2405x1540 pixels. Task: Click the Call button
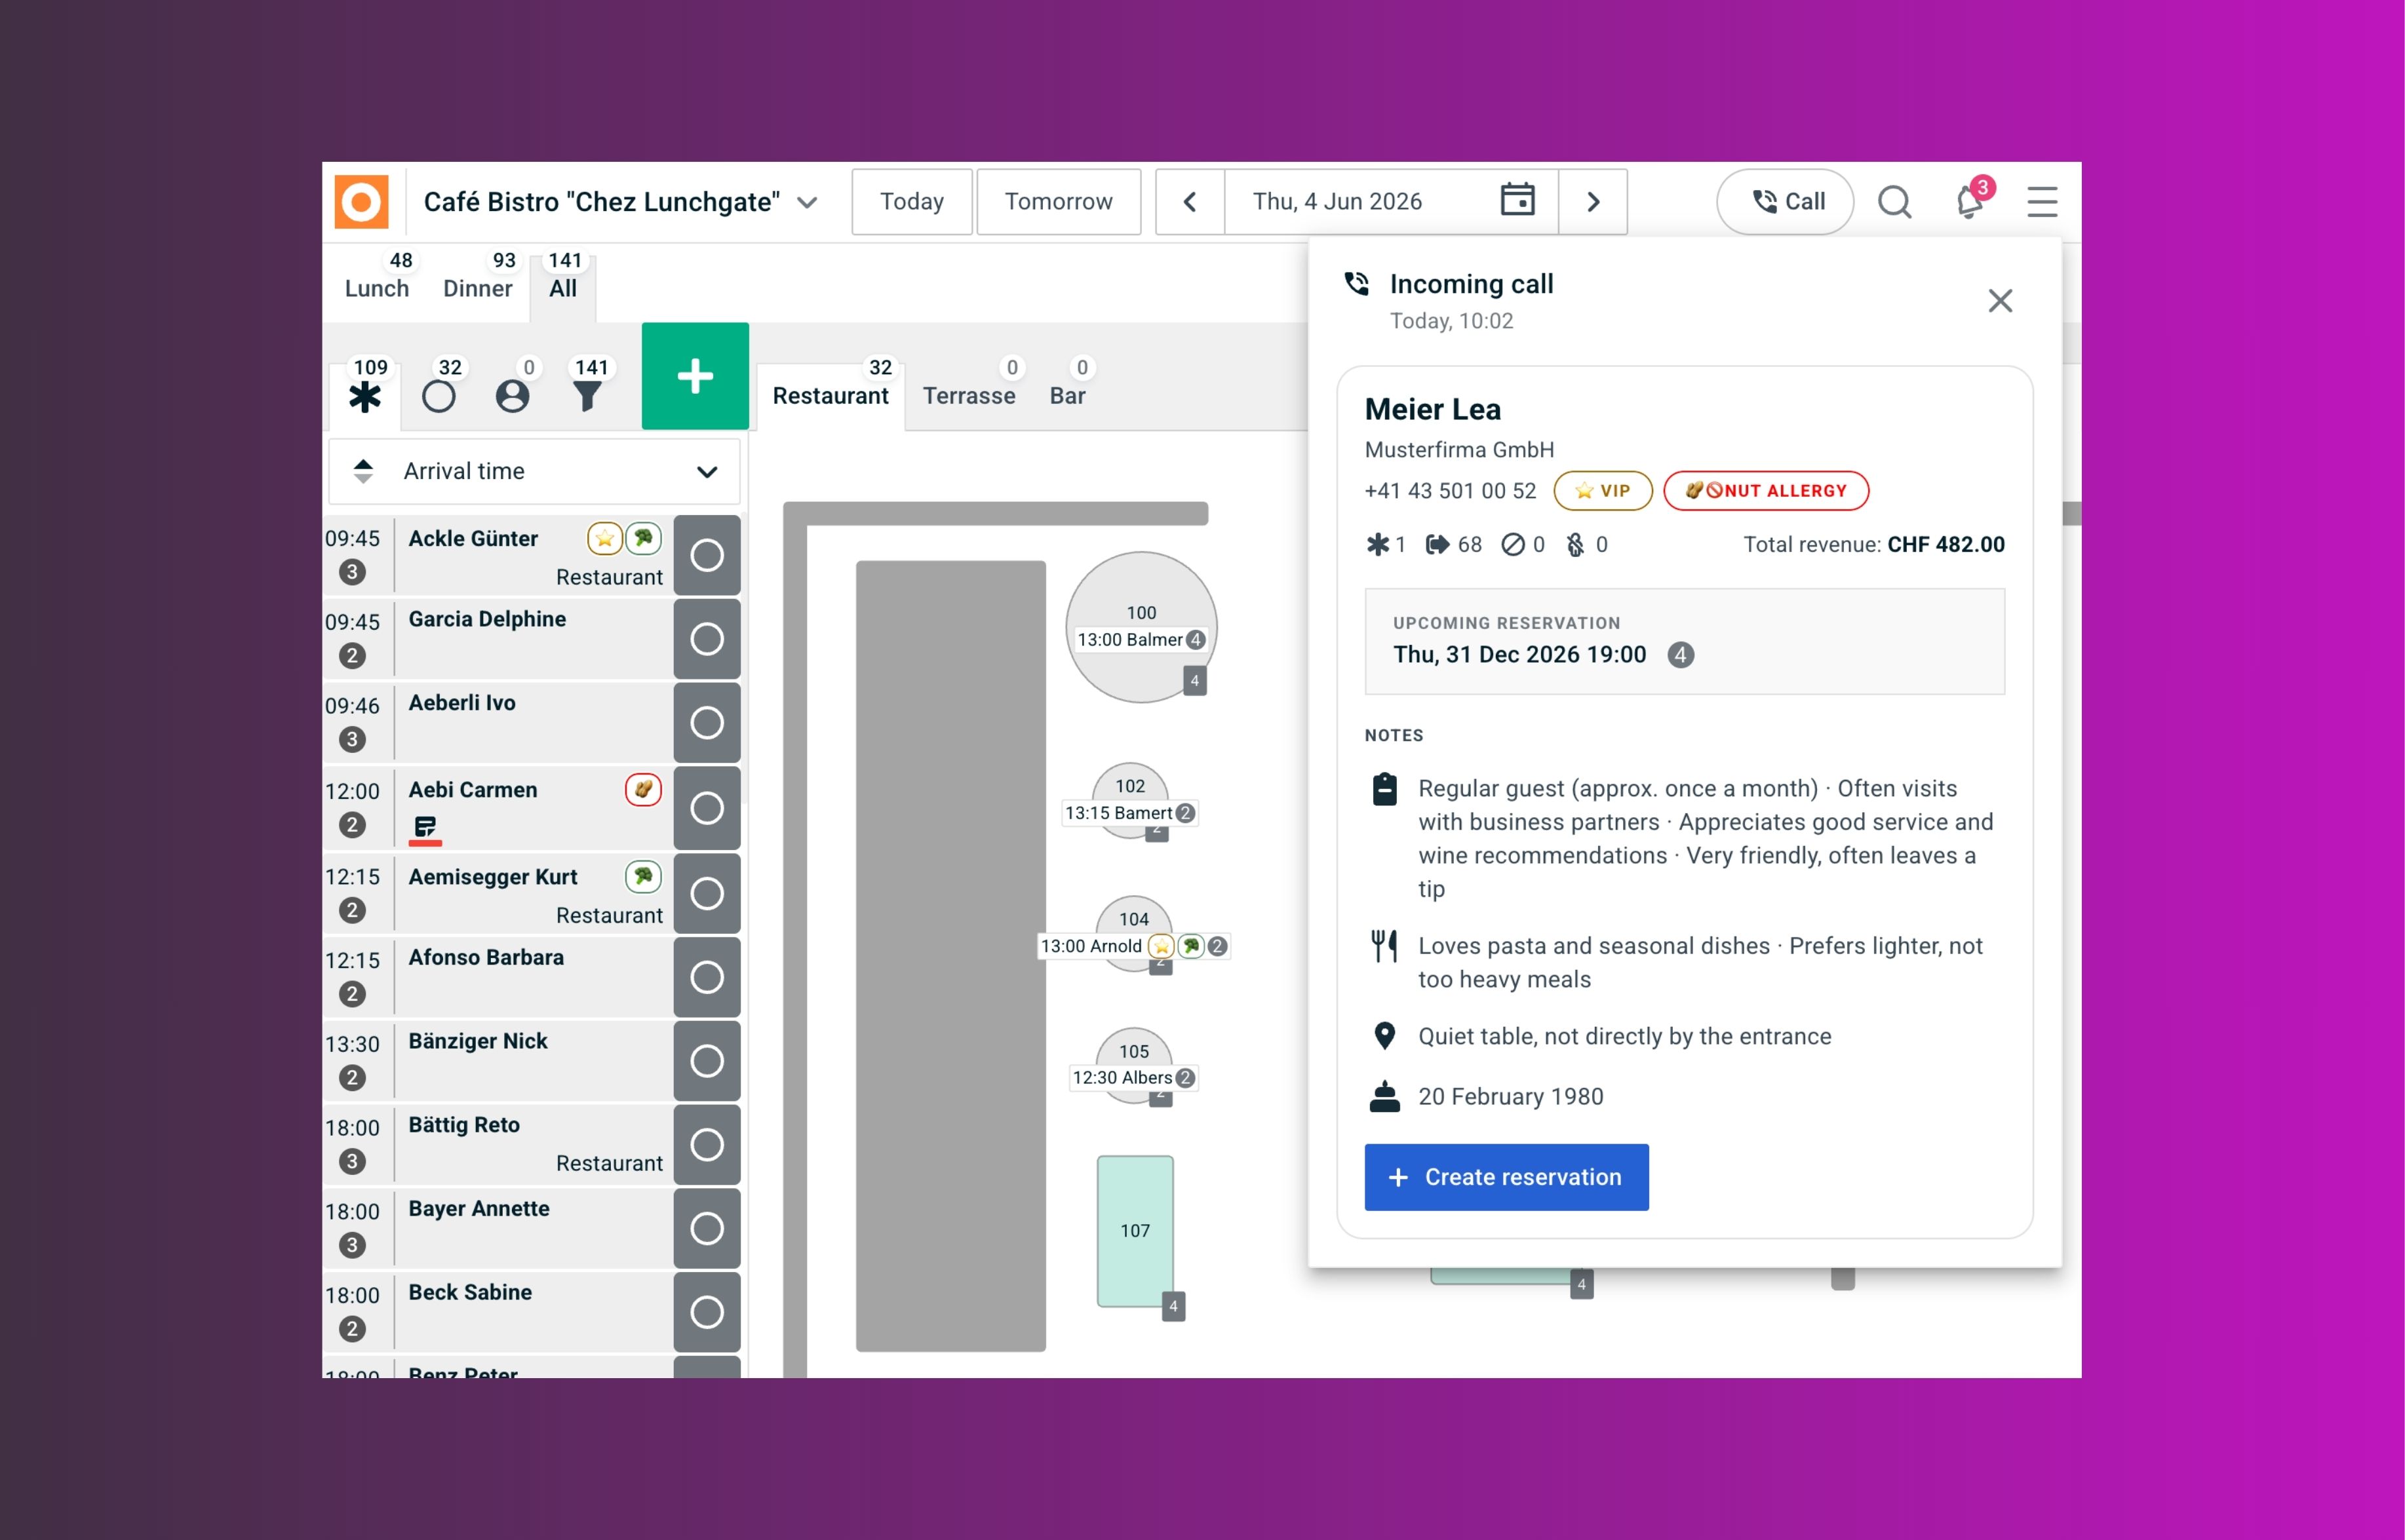(x=1785, y=202)
